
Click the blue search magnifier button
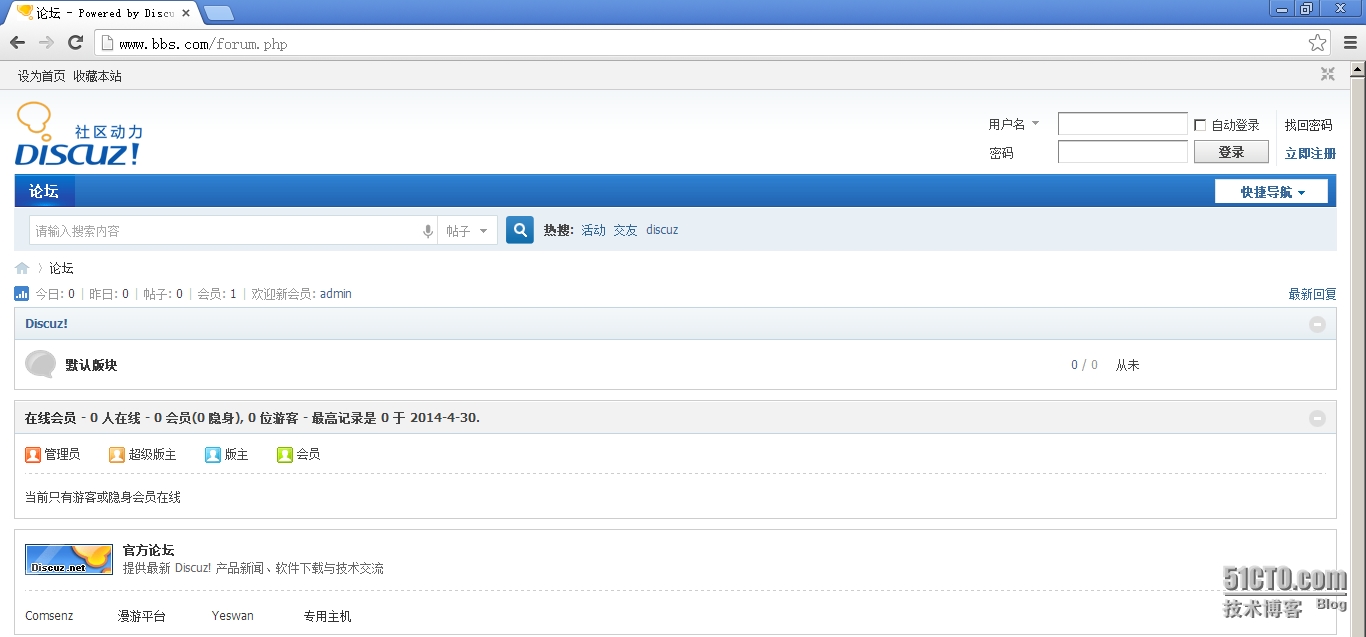tap(520, 230)
